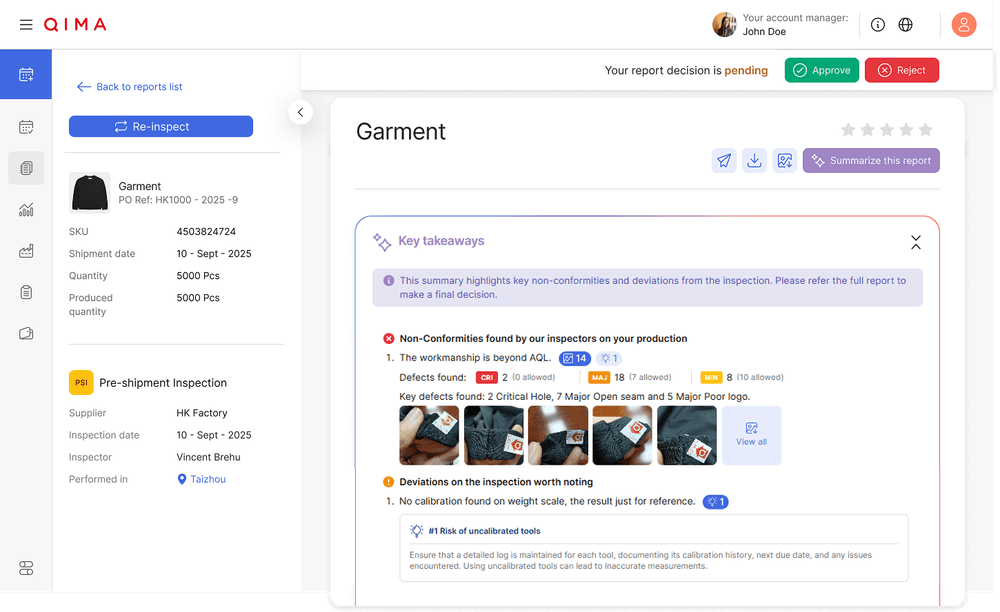Go back to reports list

129,87
